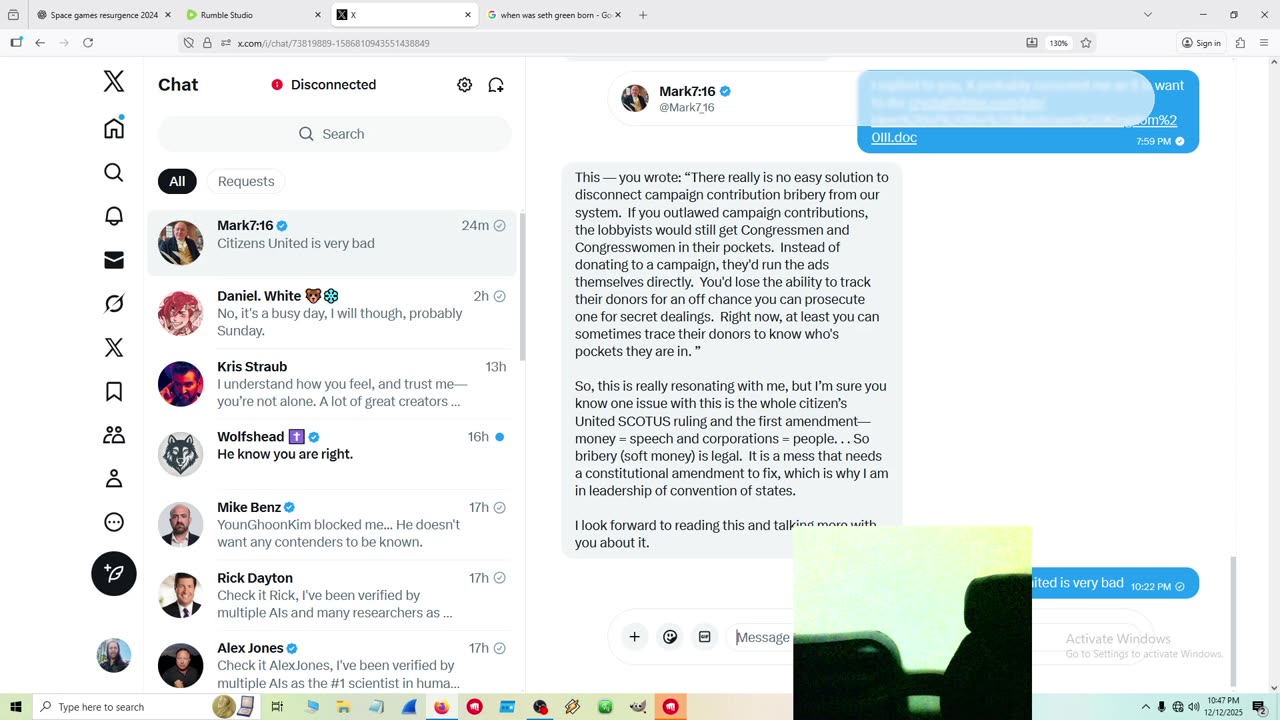Open Grok icon in sidebar
The image size is (1280, 720).
point(114,303)
